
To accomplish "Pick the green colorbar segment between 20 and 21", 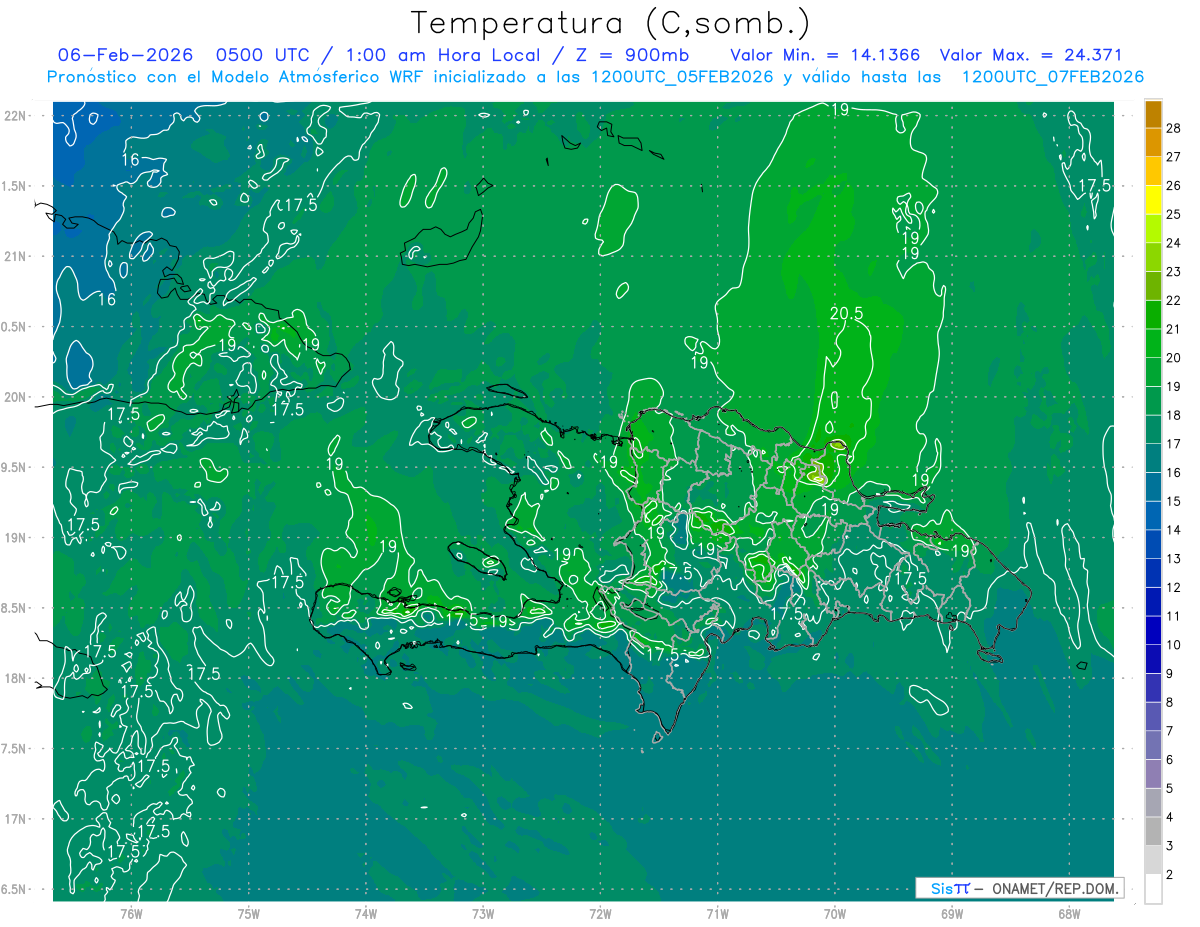I will pos(1153,343).
